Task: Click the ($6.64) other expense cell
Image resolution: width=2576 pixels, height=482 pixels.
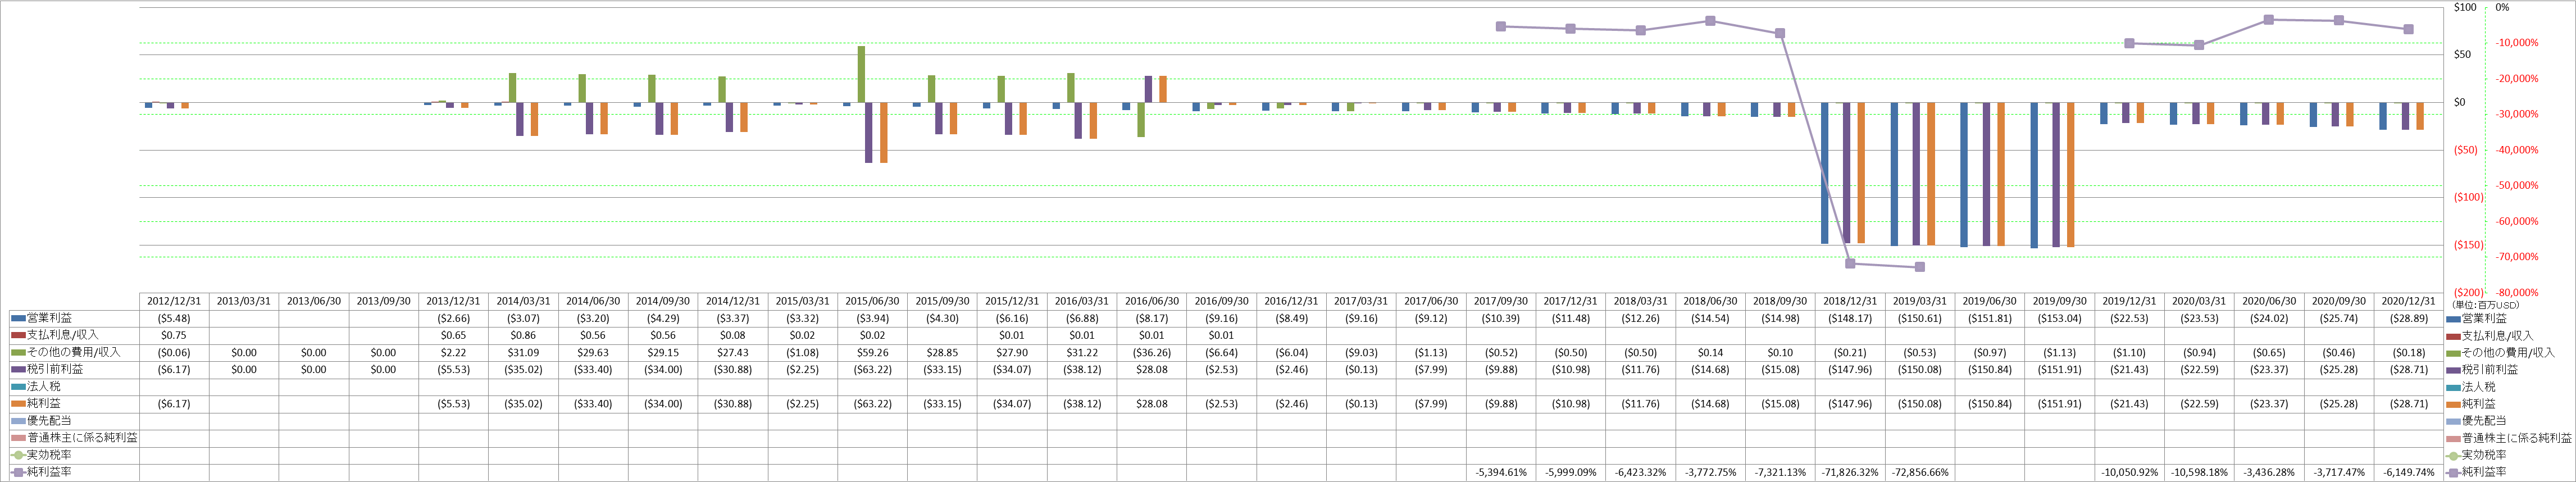Action: tap(1221, 352)
